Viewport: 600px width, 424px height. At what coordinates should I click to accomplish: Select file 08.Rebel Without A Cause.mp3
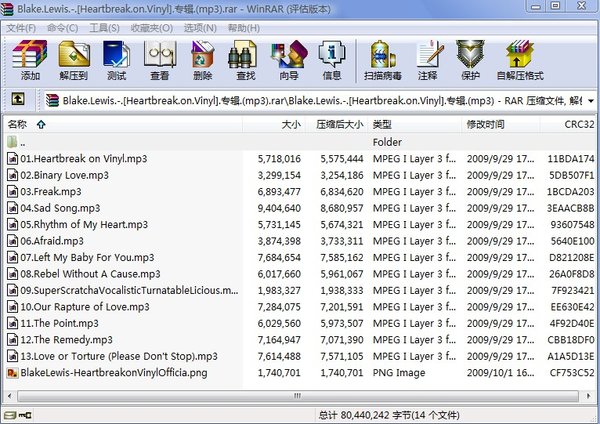tap(90, 274)
